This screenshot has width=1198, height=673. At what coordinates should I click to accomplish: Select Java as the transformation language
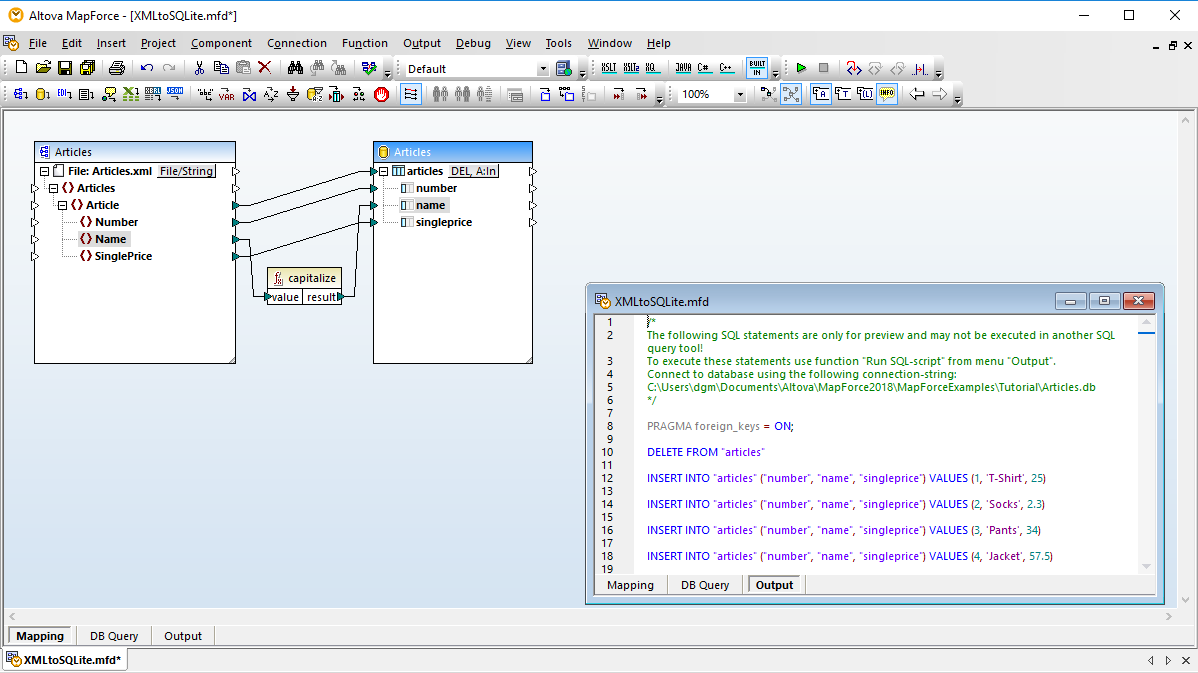[x=683, y=68]
